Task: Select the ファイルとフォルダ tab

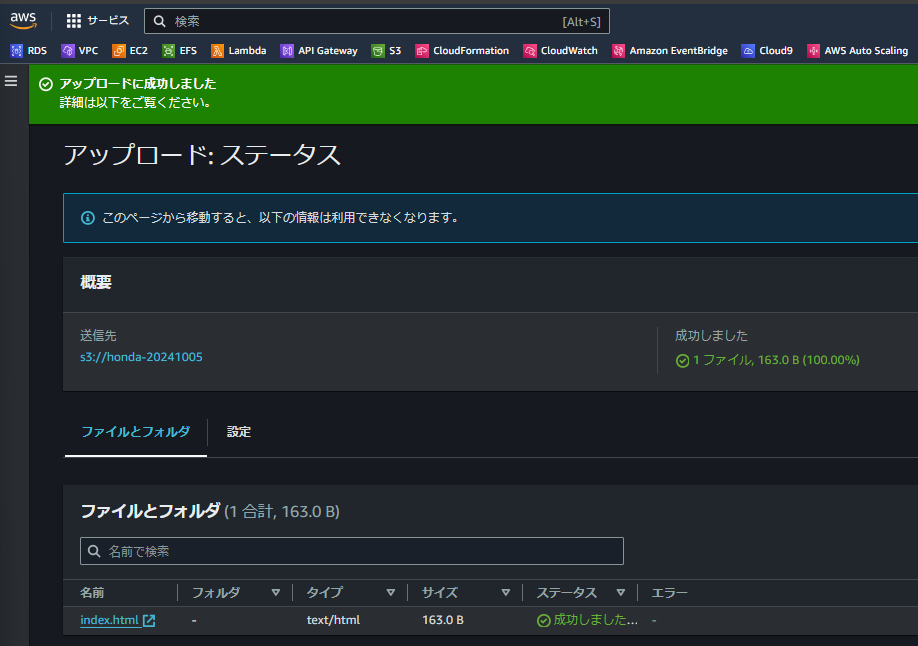Action: [135, 432]
